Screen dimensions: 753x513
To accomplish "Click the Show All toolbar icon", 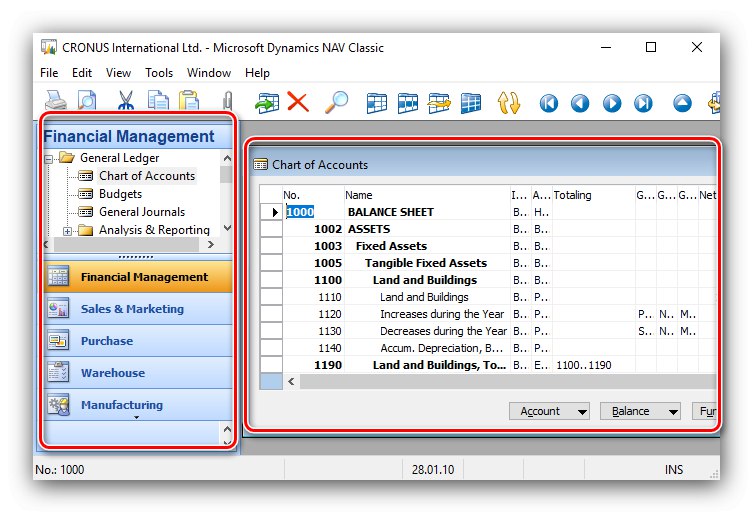I will pos(471,103).
